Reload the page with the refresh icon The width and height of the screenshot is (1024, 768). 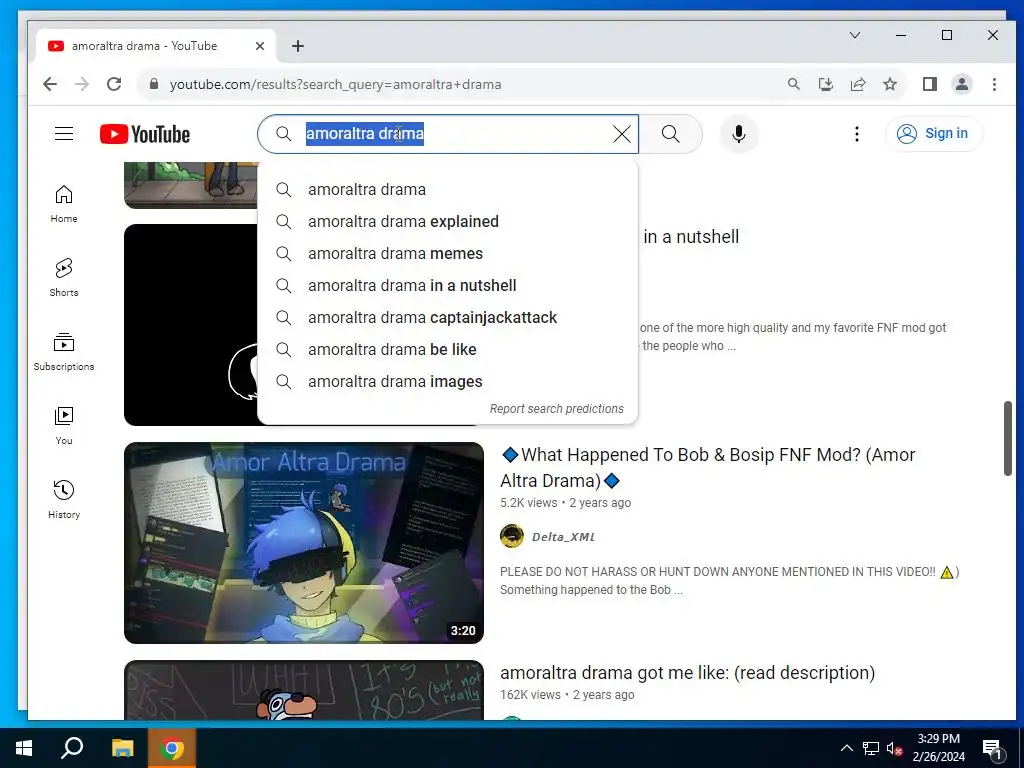tap(114, 84)
